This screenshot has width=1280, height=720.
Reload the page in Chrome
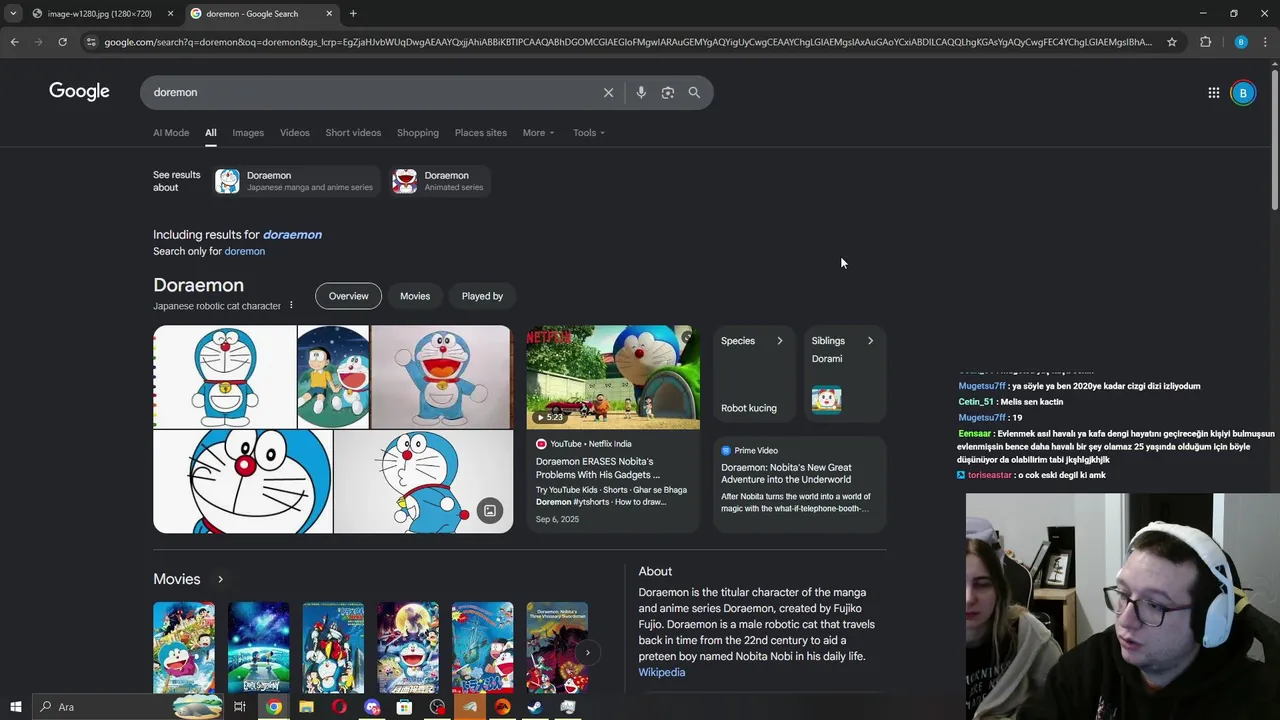click(62, 42)
